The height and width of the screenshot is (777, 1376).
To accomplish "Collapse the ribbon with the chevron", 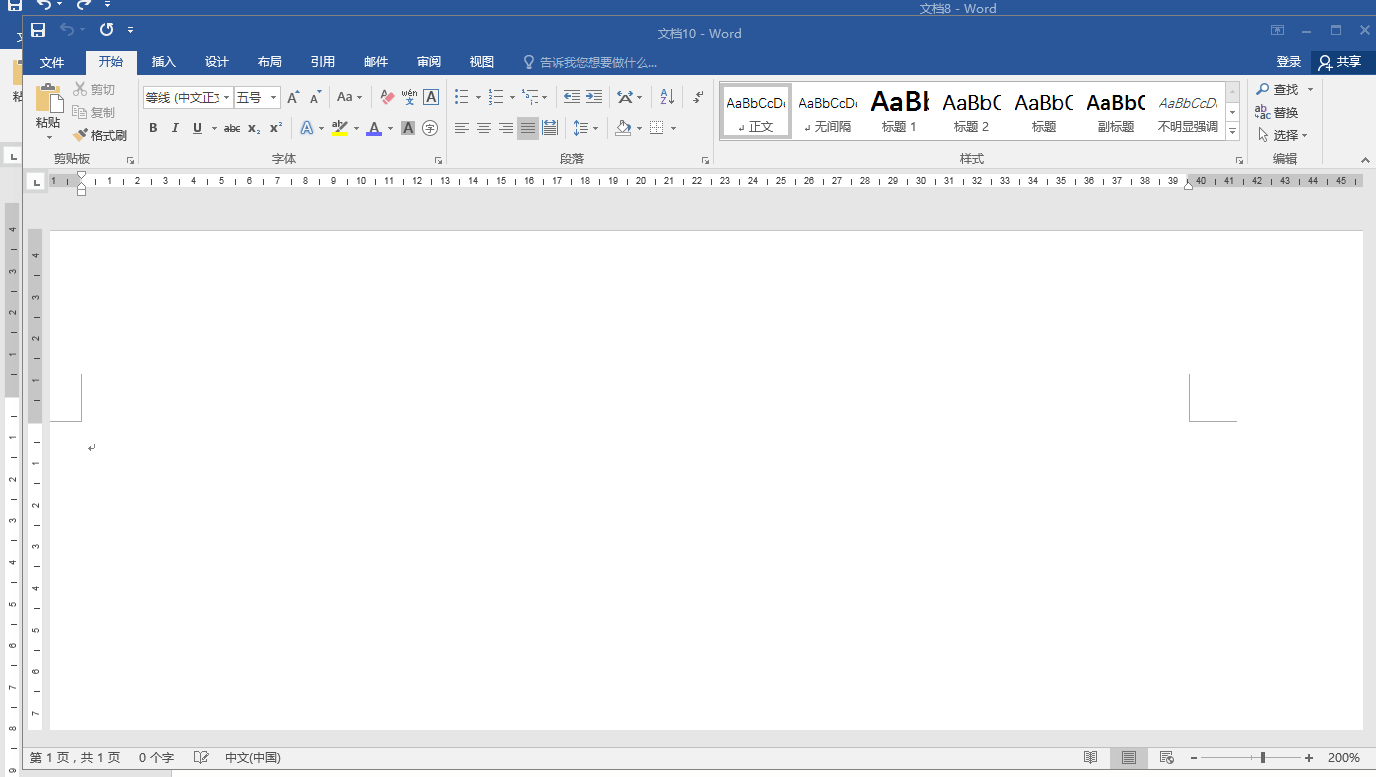I will point(1365,160).
